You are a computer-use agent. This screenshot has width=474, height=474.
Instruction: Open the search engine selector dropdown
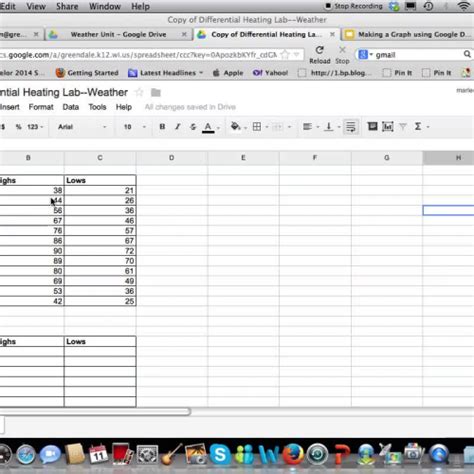pyautogui.click(x=365, y=55)
